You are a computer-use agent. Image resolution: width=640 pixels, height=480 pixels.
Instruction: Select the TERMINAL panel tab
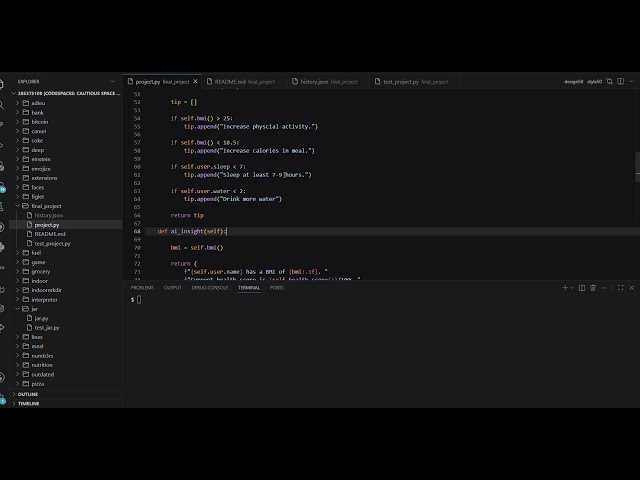coord(249,288)
